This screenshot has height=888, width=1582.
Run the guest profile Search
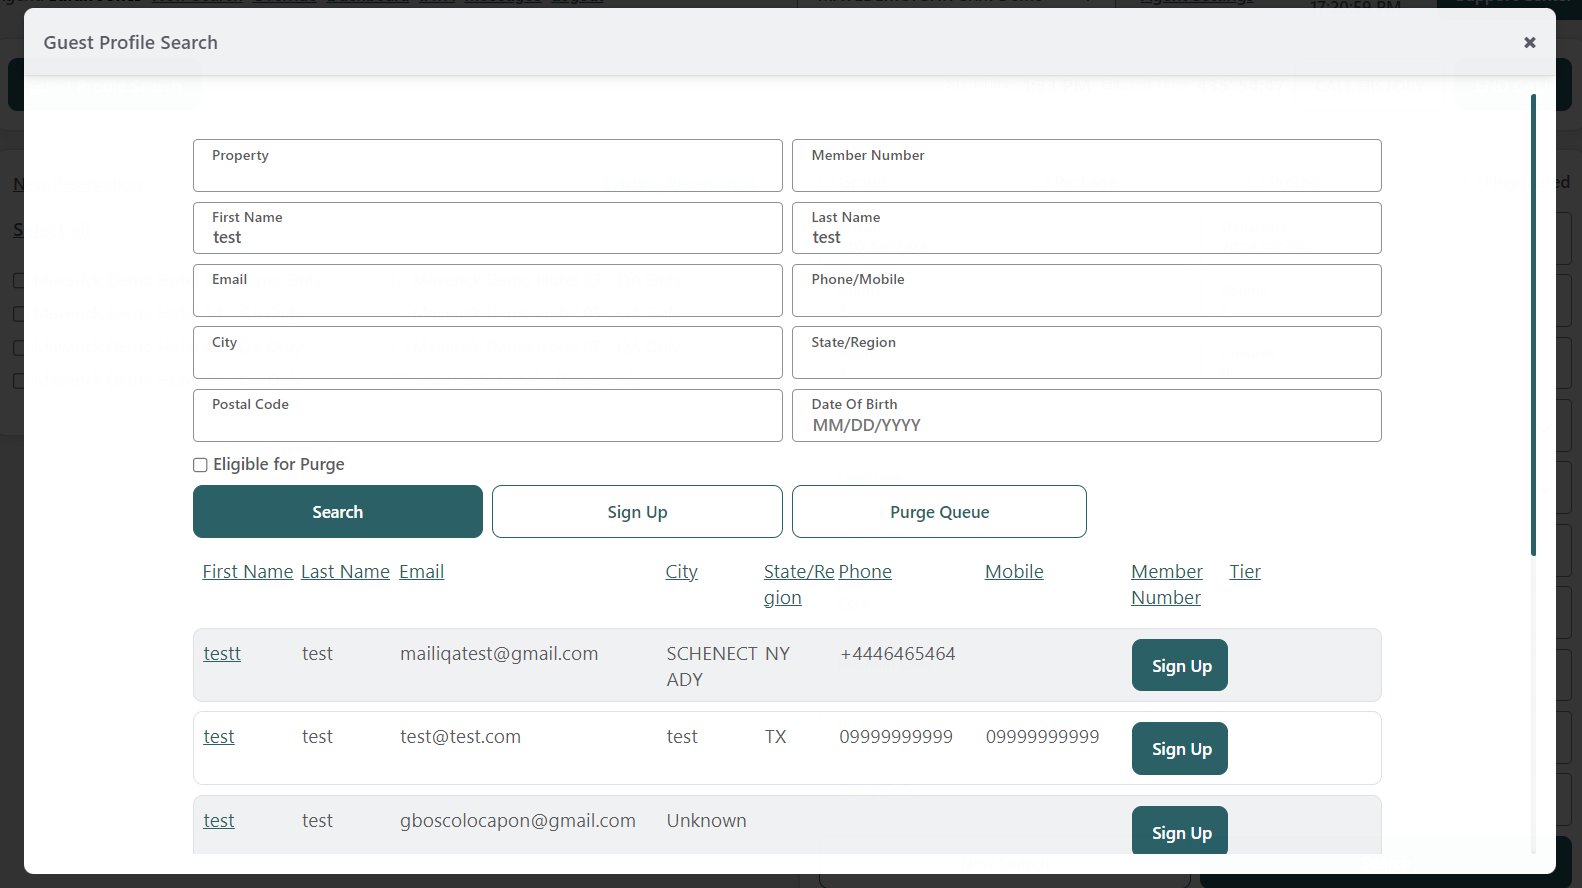pos(338,512)
